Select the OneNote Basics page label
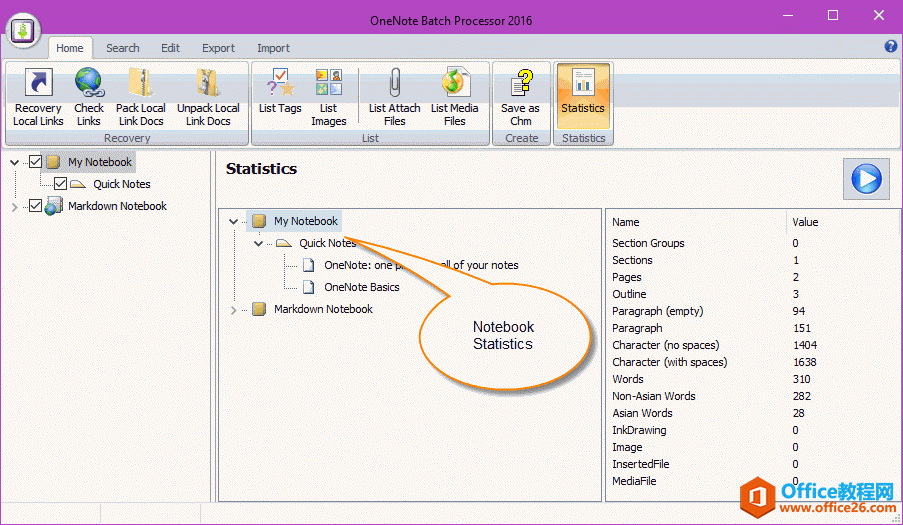 click(362, 287)
